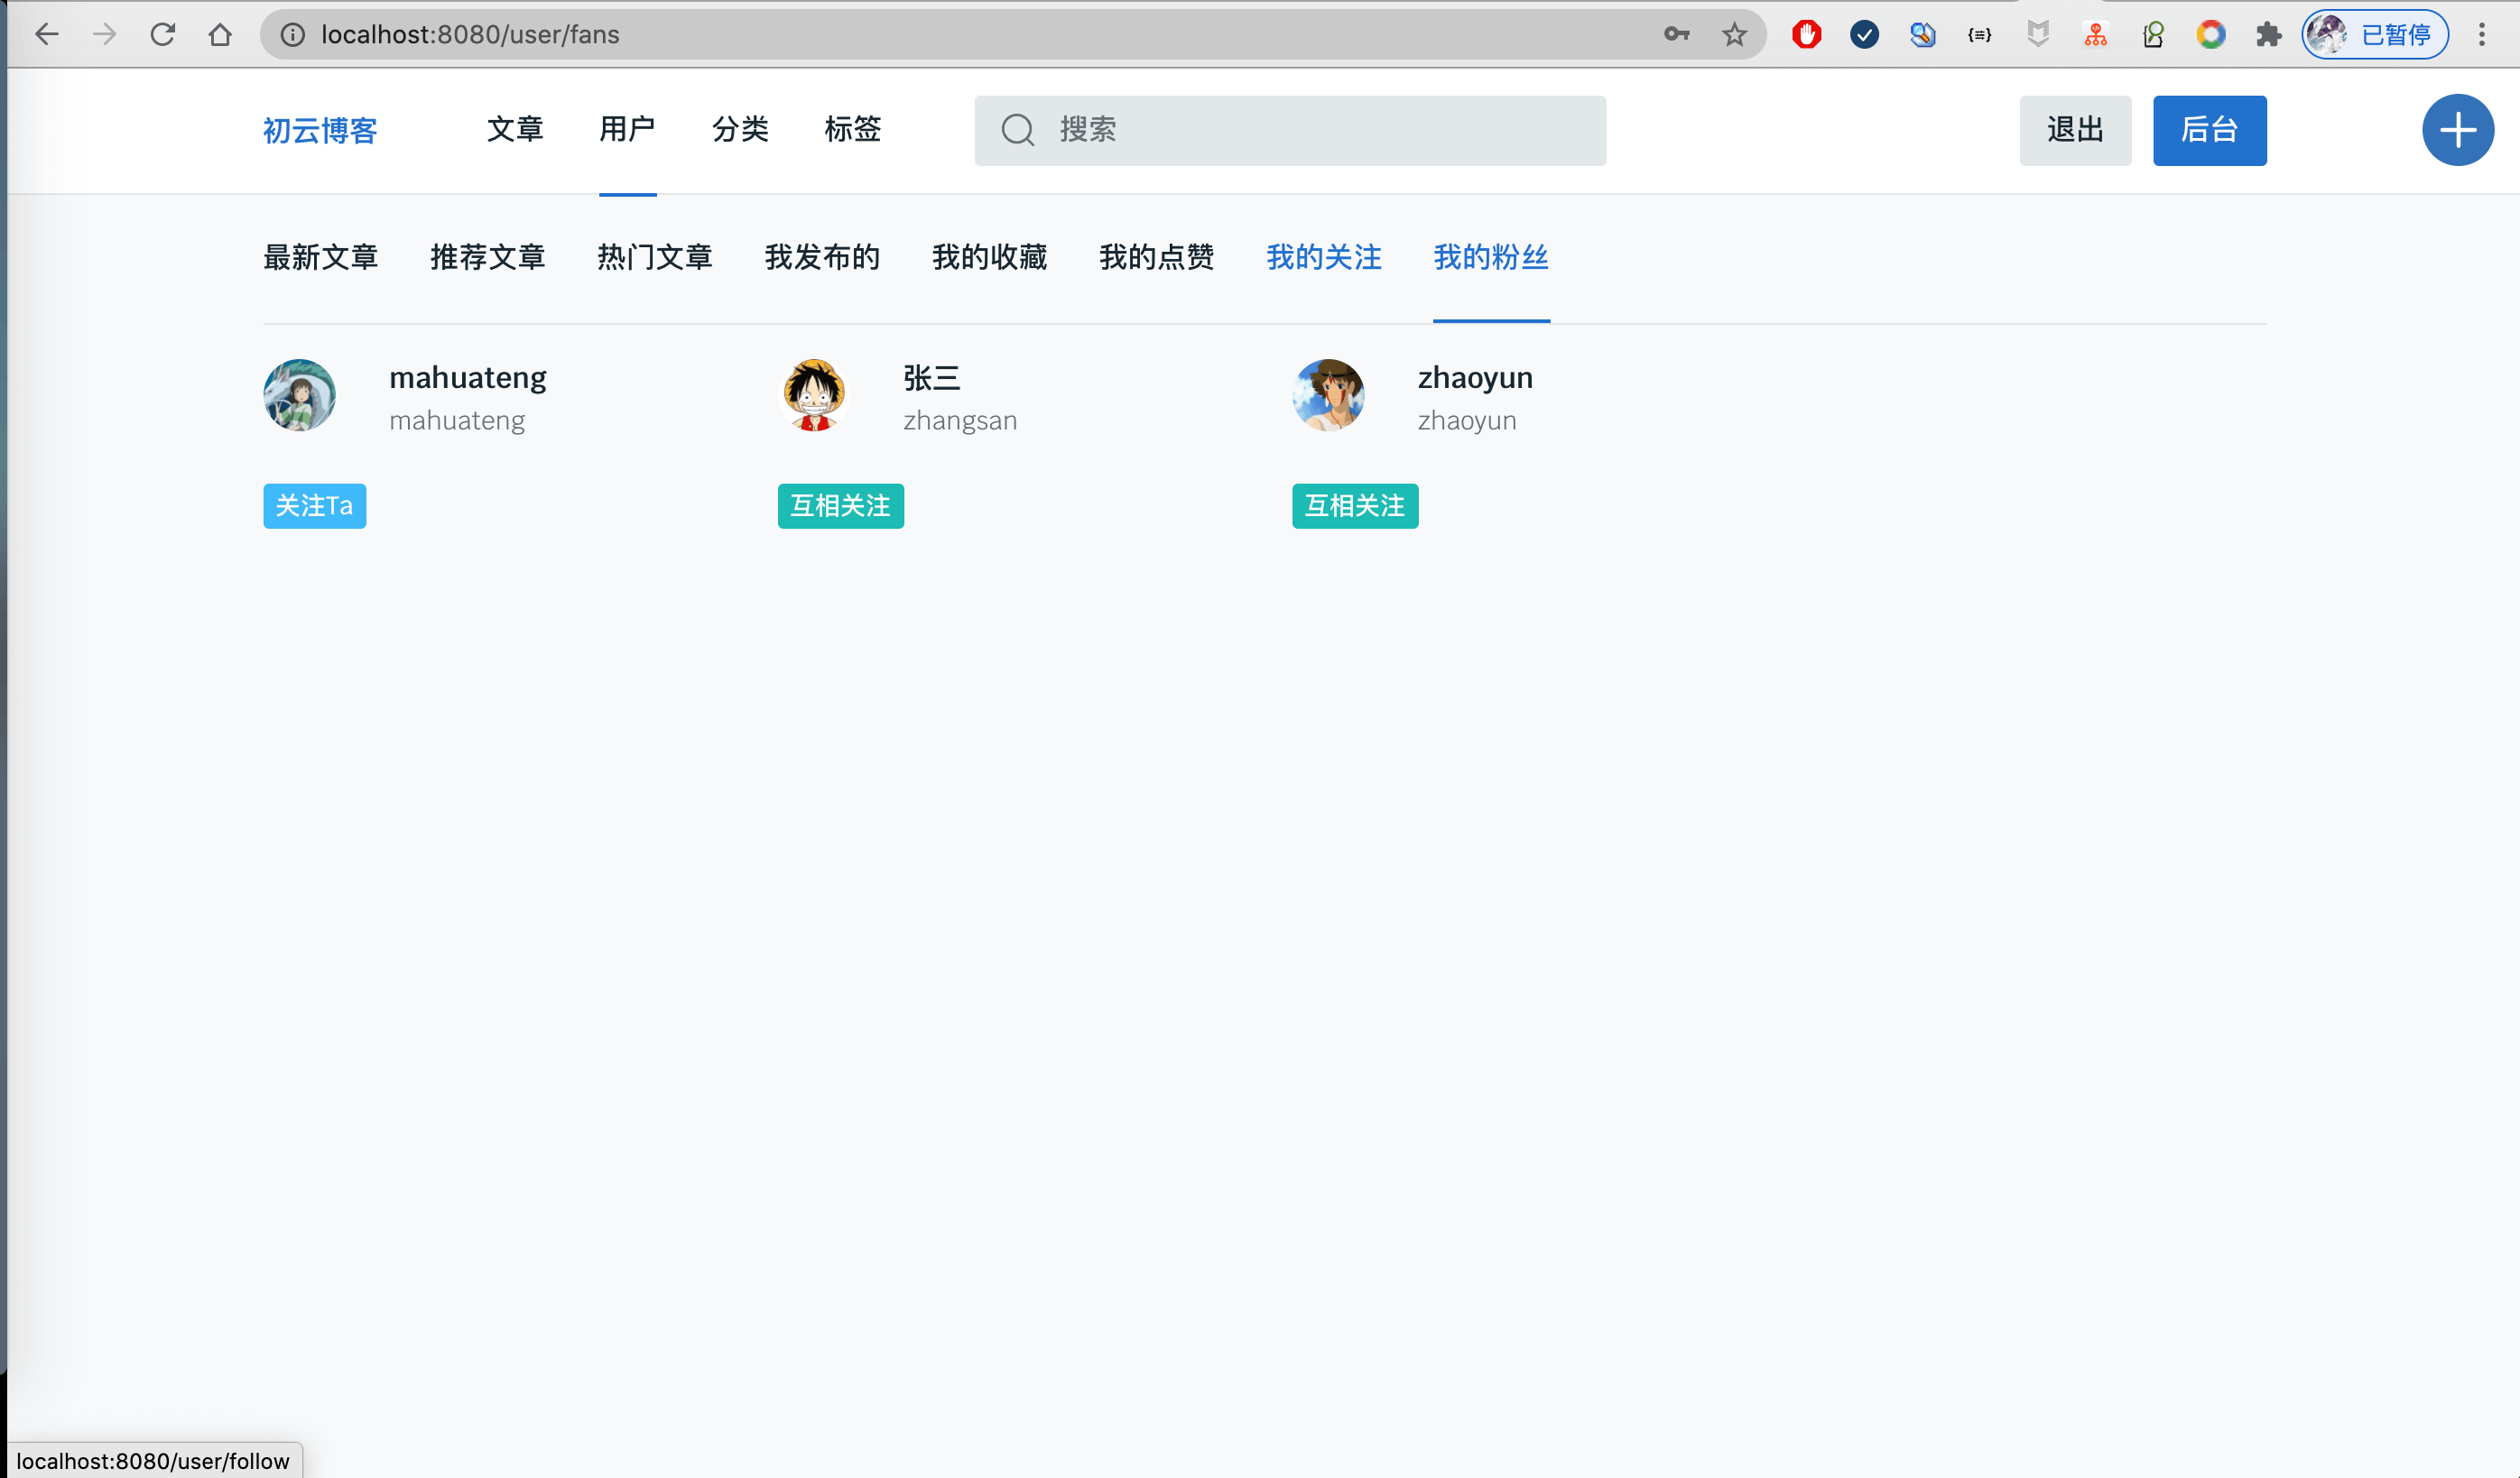This screenshot has height=1478, width=2520.
Task: Click the bookmark star icon
Action: [1733, 35]
